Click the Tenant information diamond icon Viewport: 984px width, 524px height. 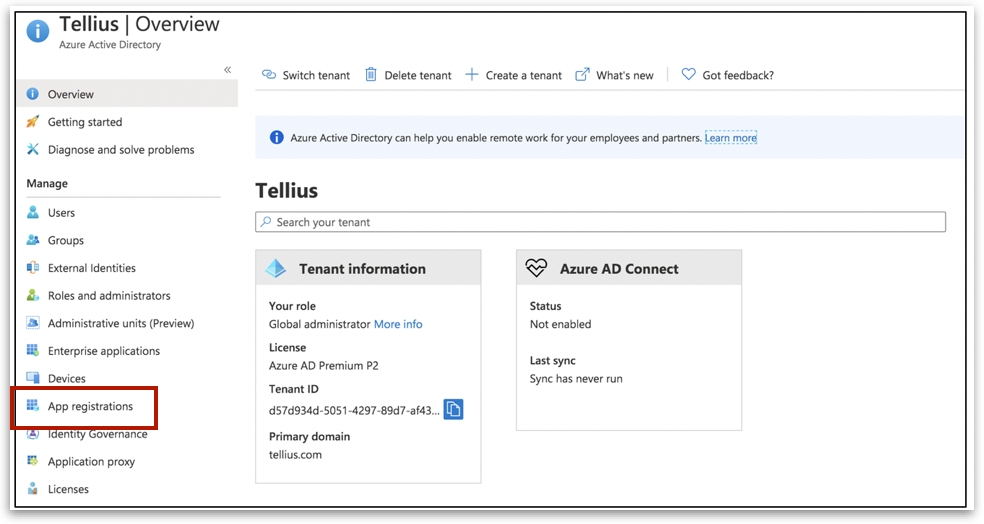[275, 268]
